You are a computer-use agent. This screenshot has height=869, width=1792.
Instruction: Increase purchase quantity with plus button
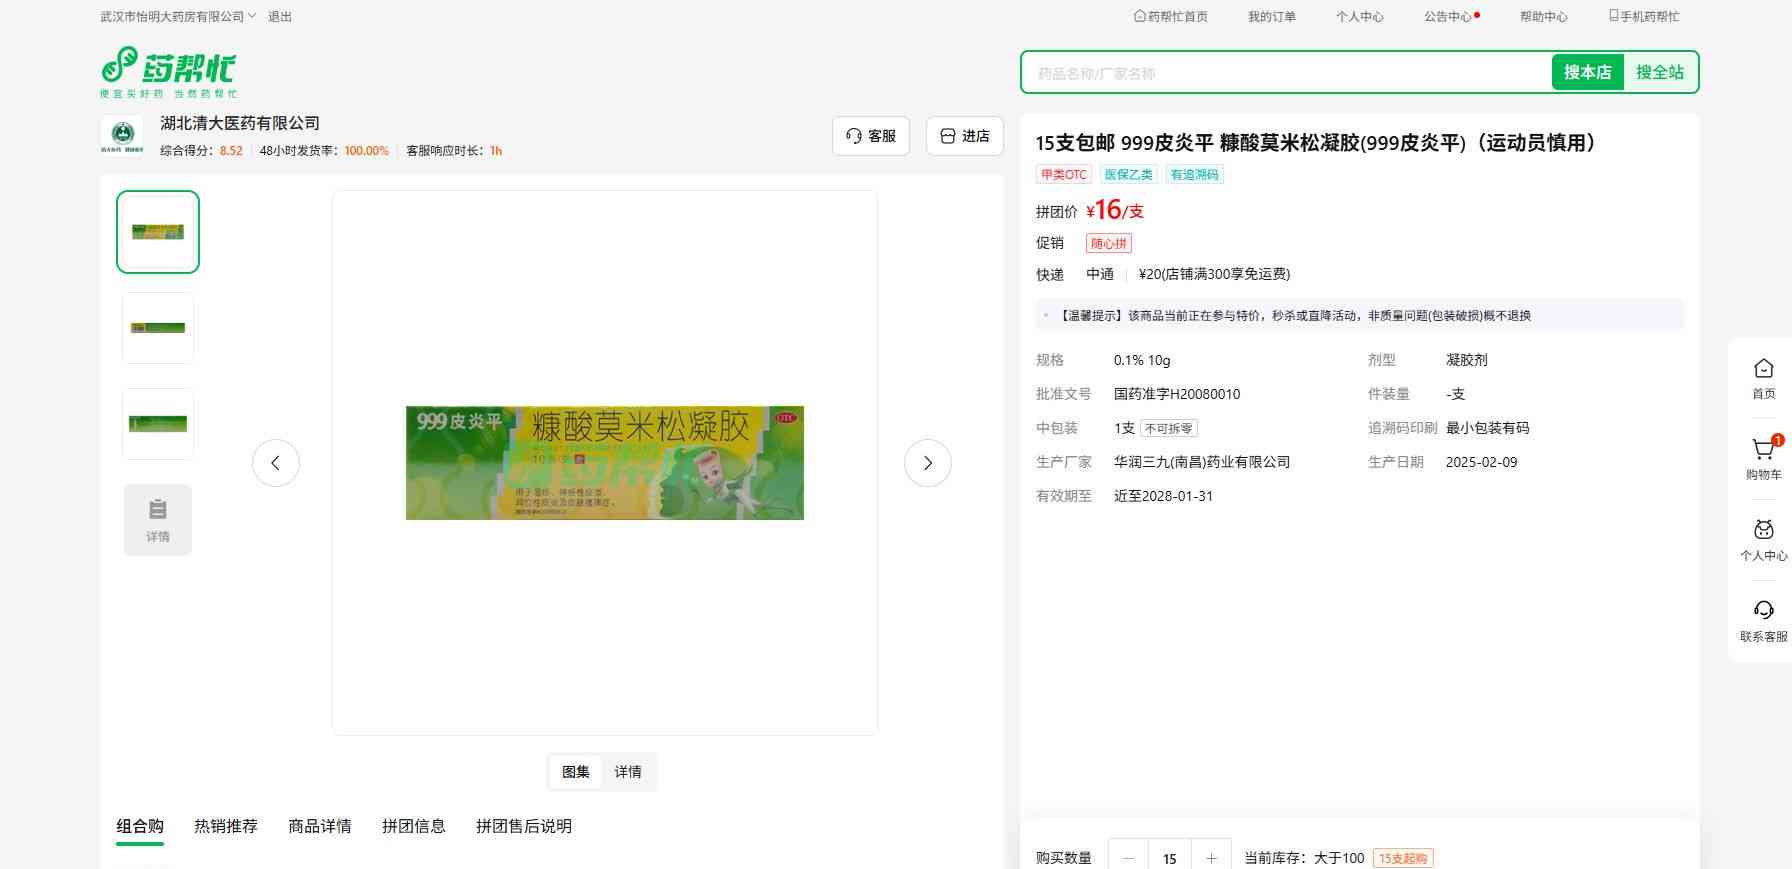[x=1211, y=858]
